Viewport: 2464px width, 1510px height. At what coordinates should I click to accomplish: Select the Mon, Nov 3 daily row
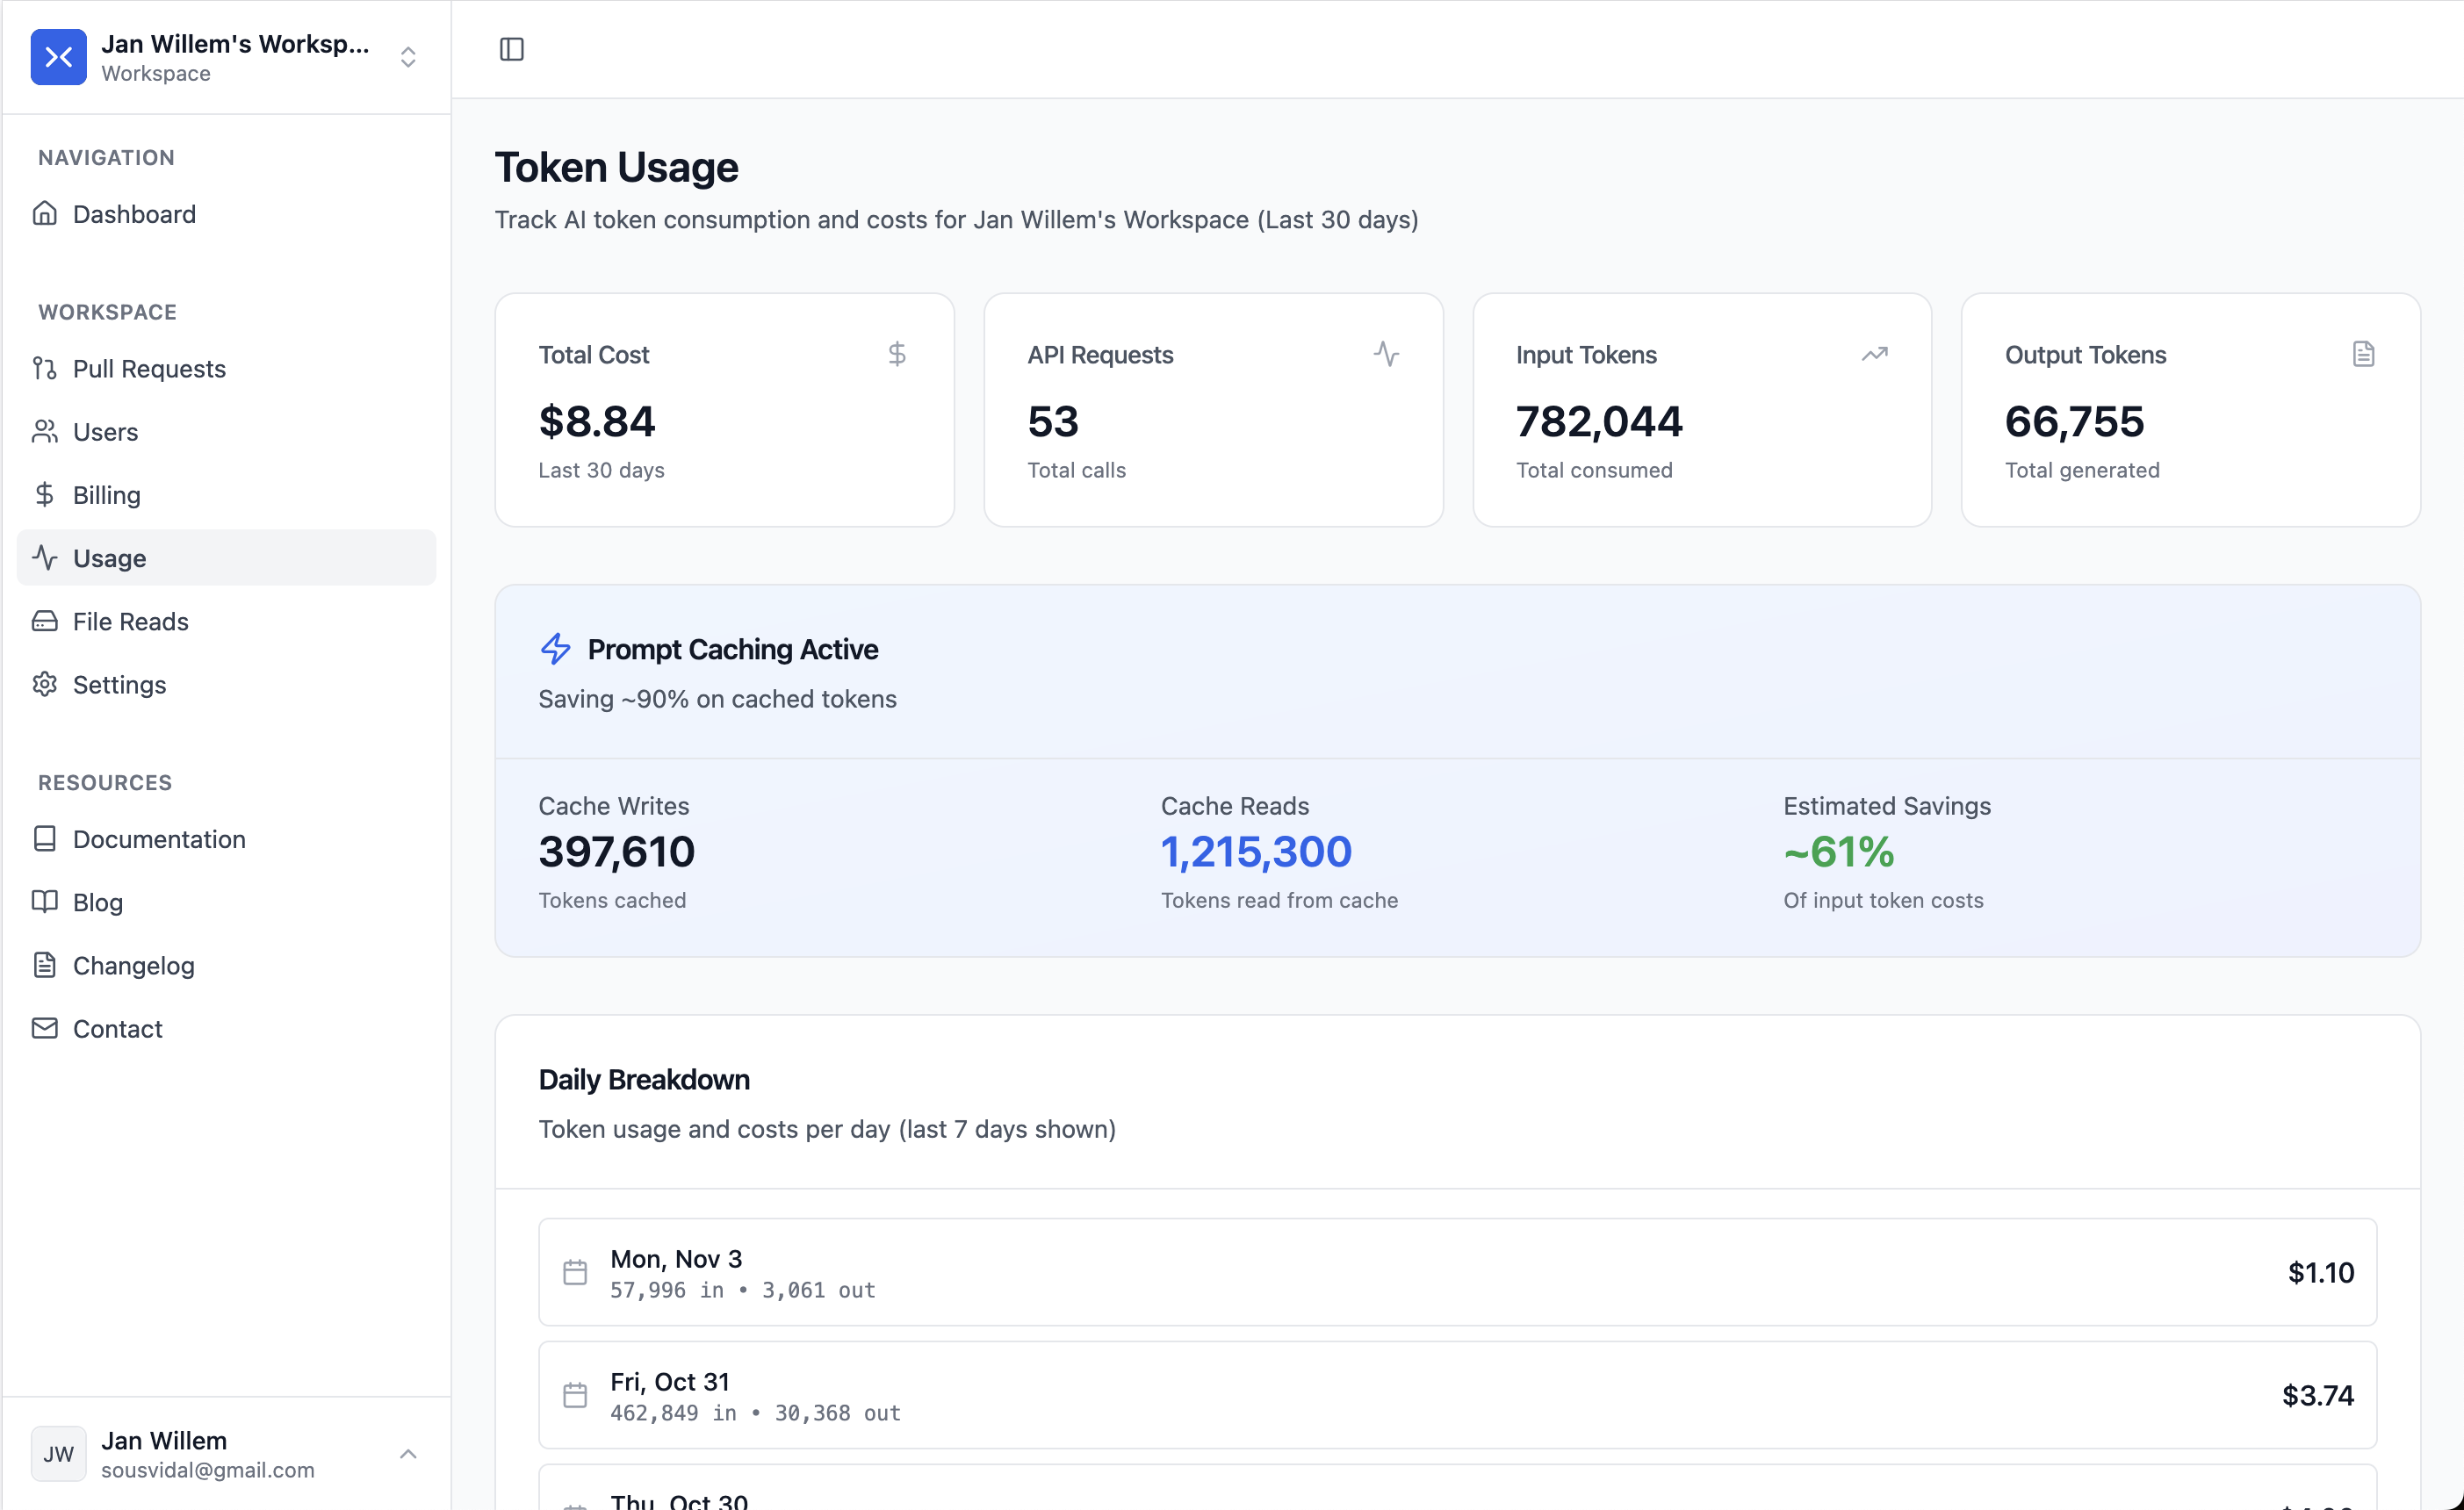coord(1456,1272)
